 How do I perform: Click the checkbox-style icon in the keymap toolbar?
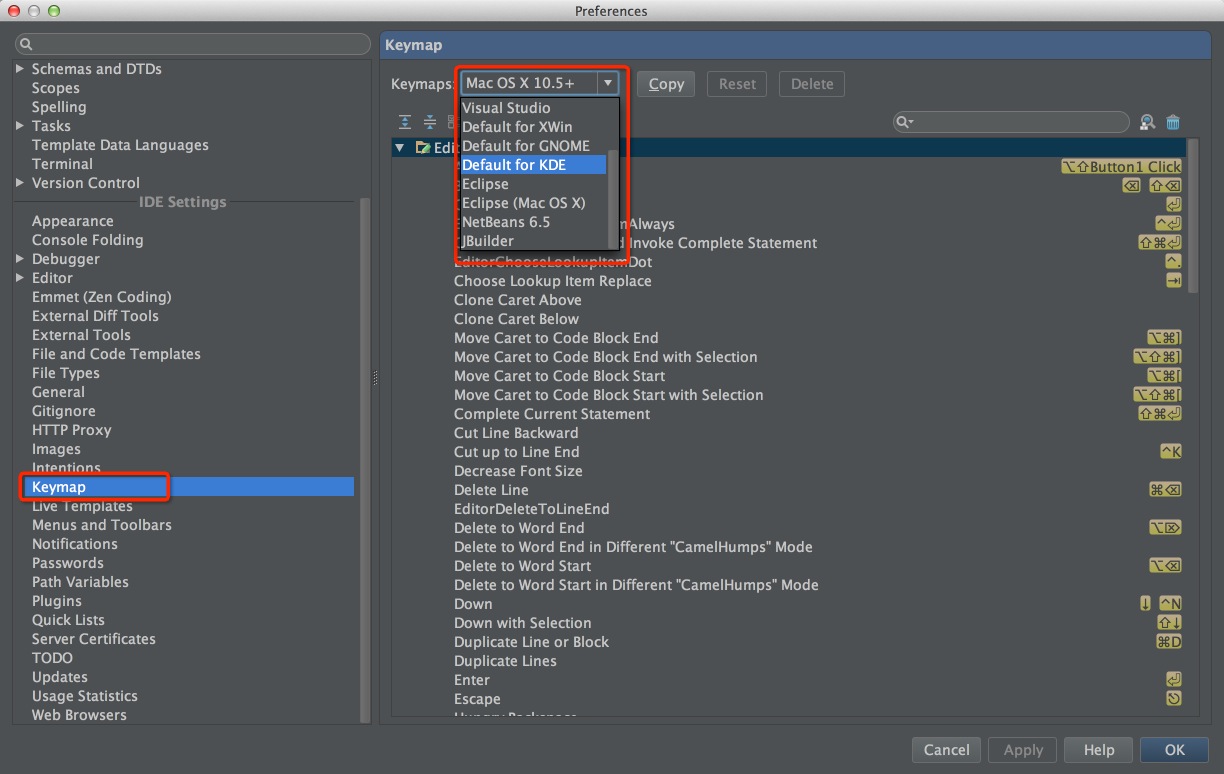[x=453, y=121]
